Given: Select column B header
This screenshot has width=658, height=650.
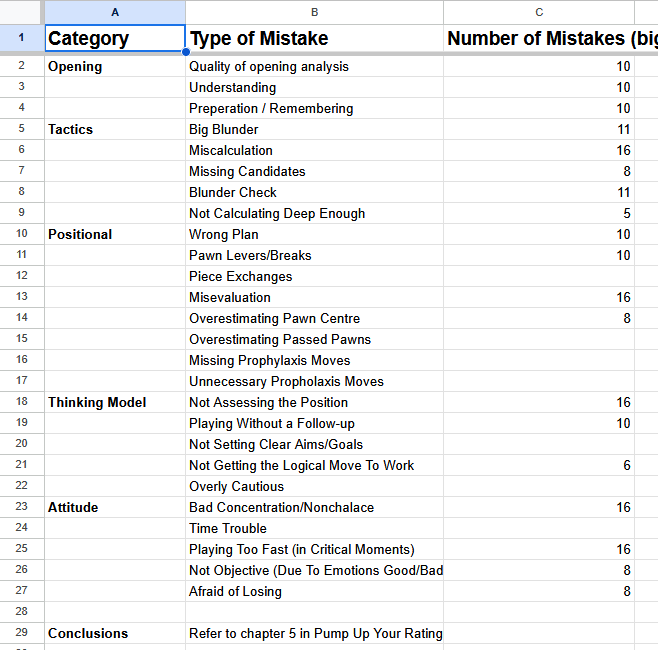Looking at the screenshot, I should 314,12.
